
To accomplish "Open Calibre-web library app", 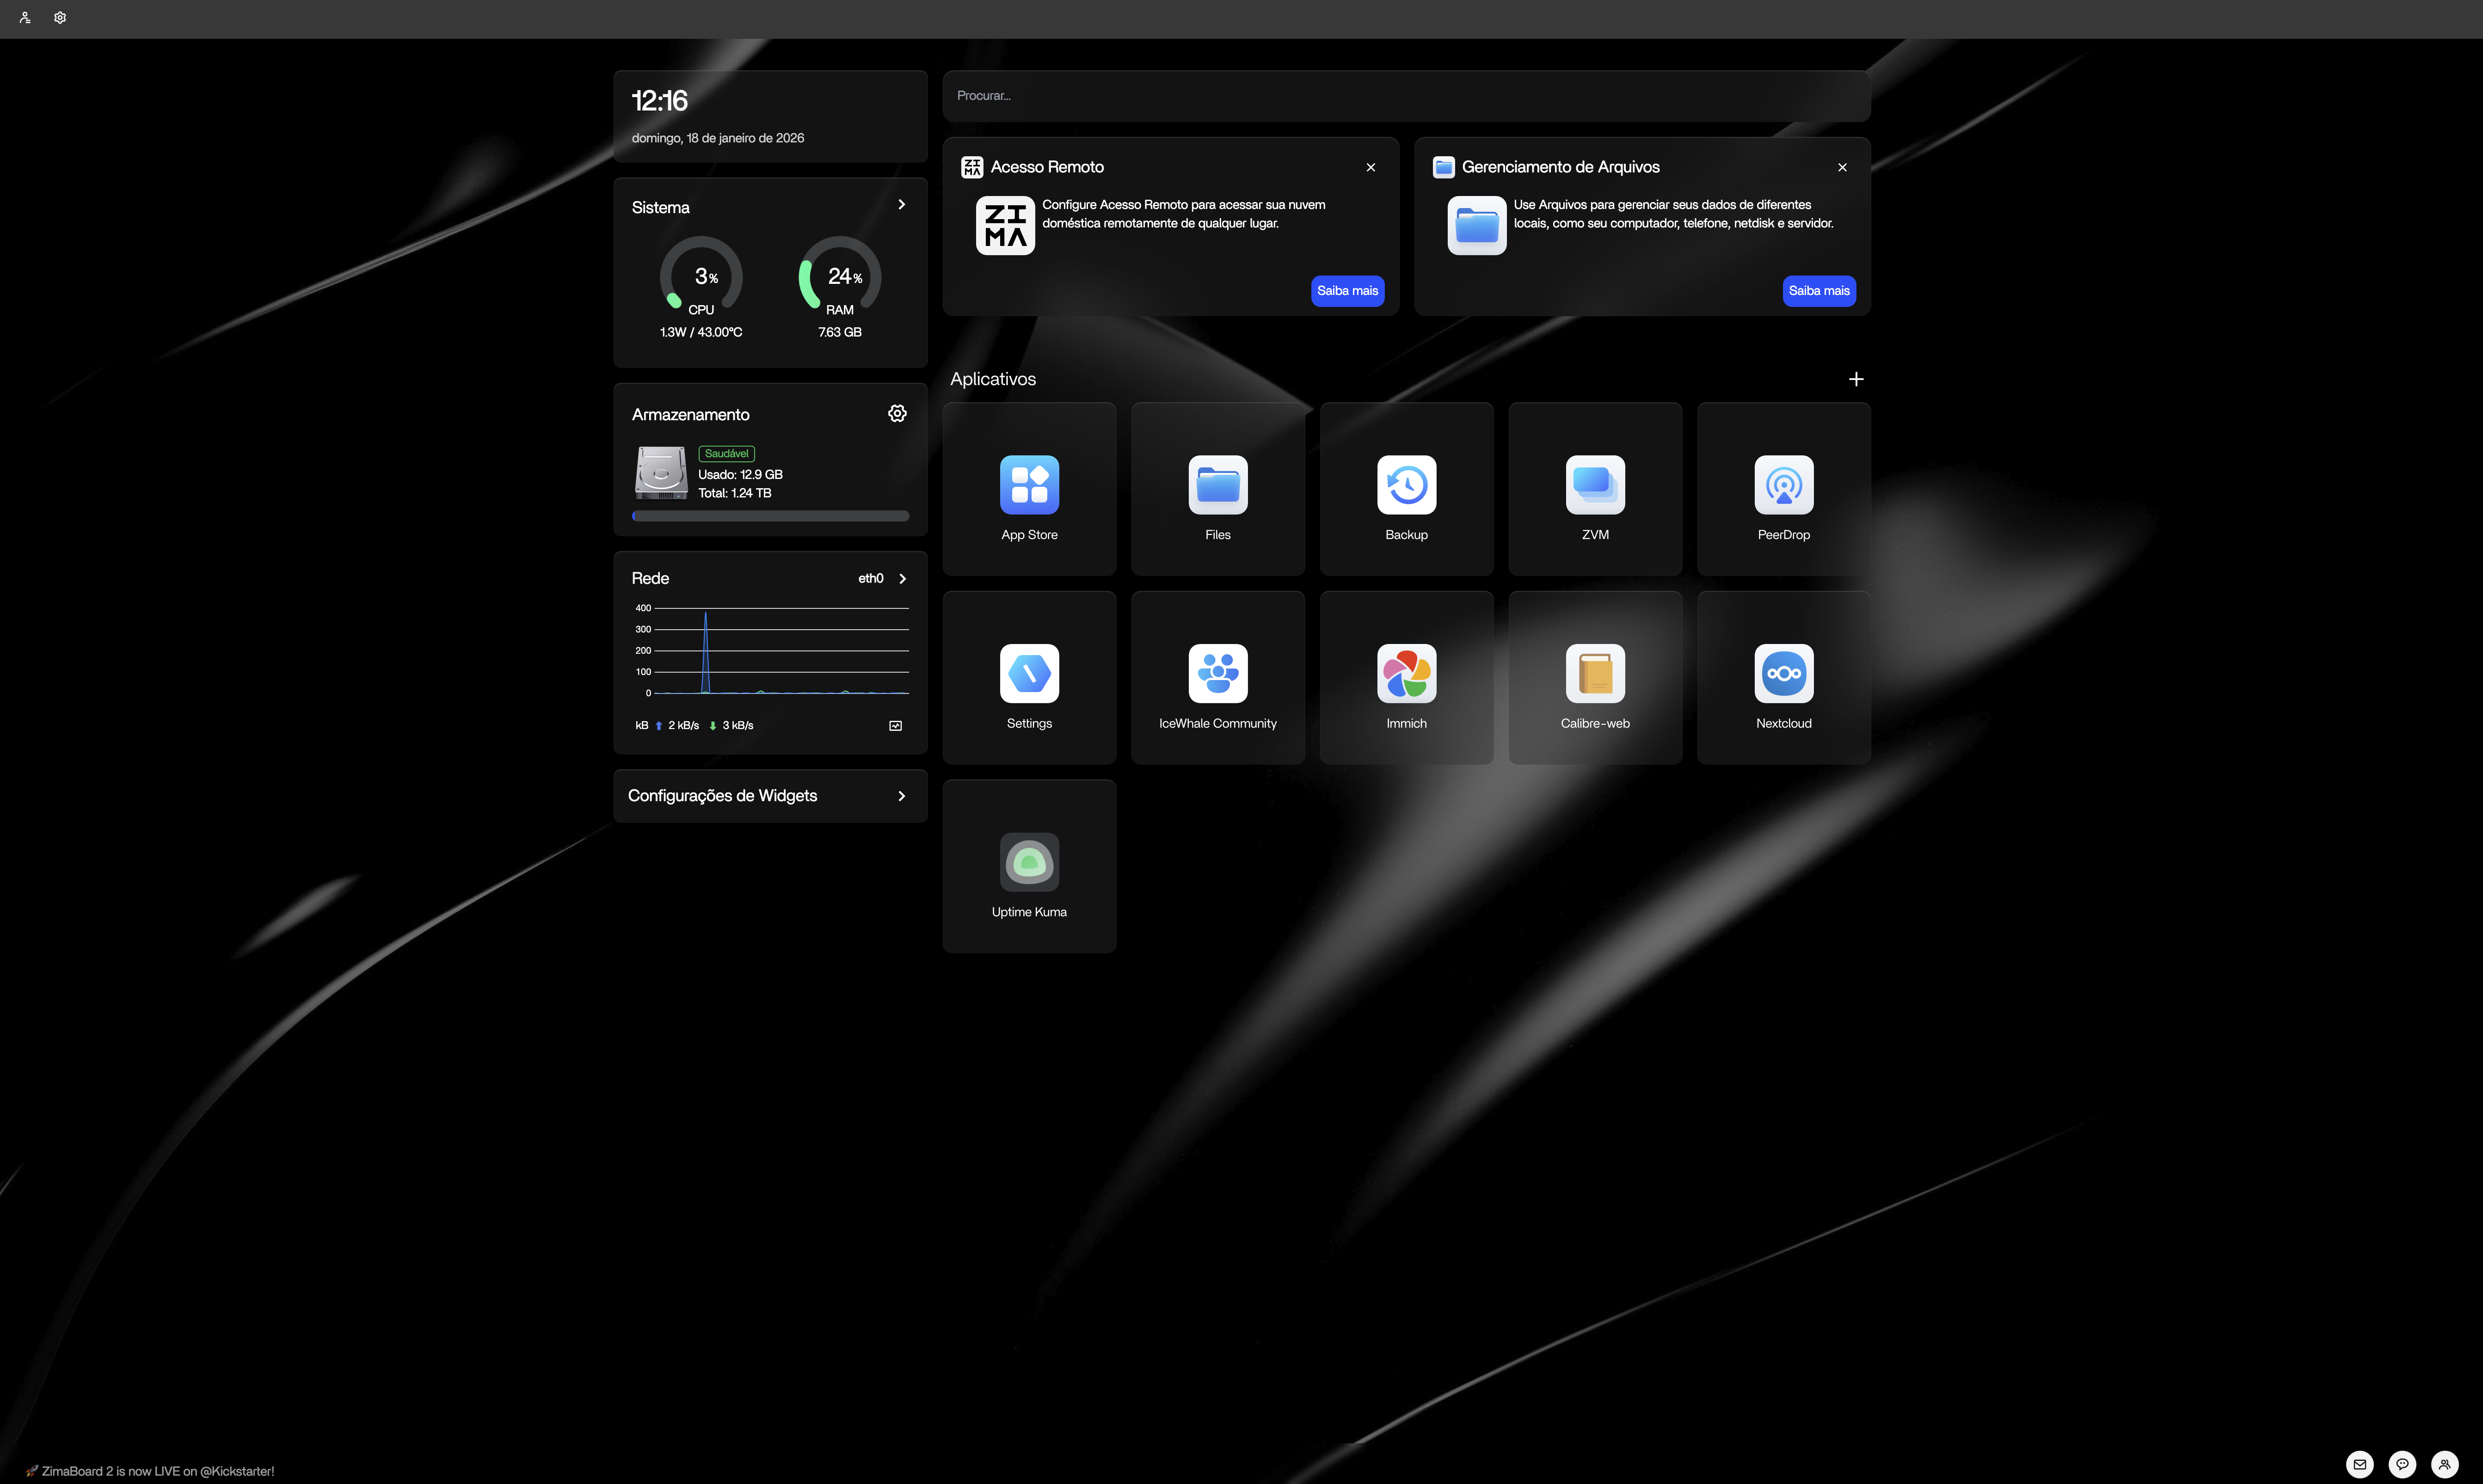I will 1595,674.
